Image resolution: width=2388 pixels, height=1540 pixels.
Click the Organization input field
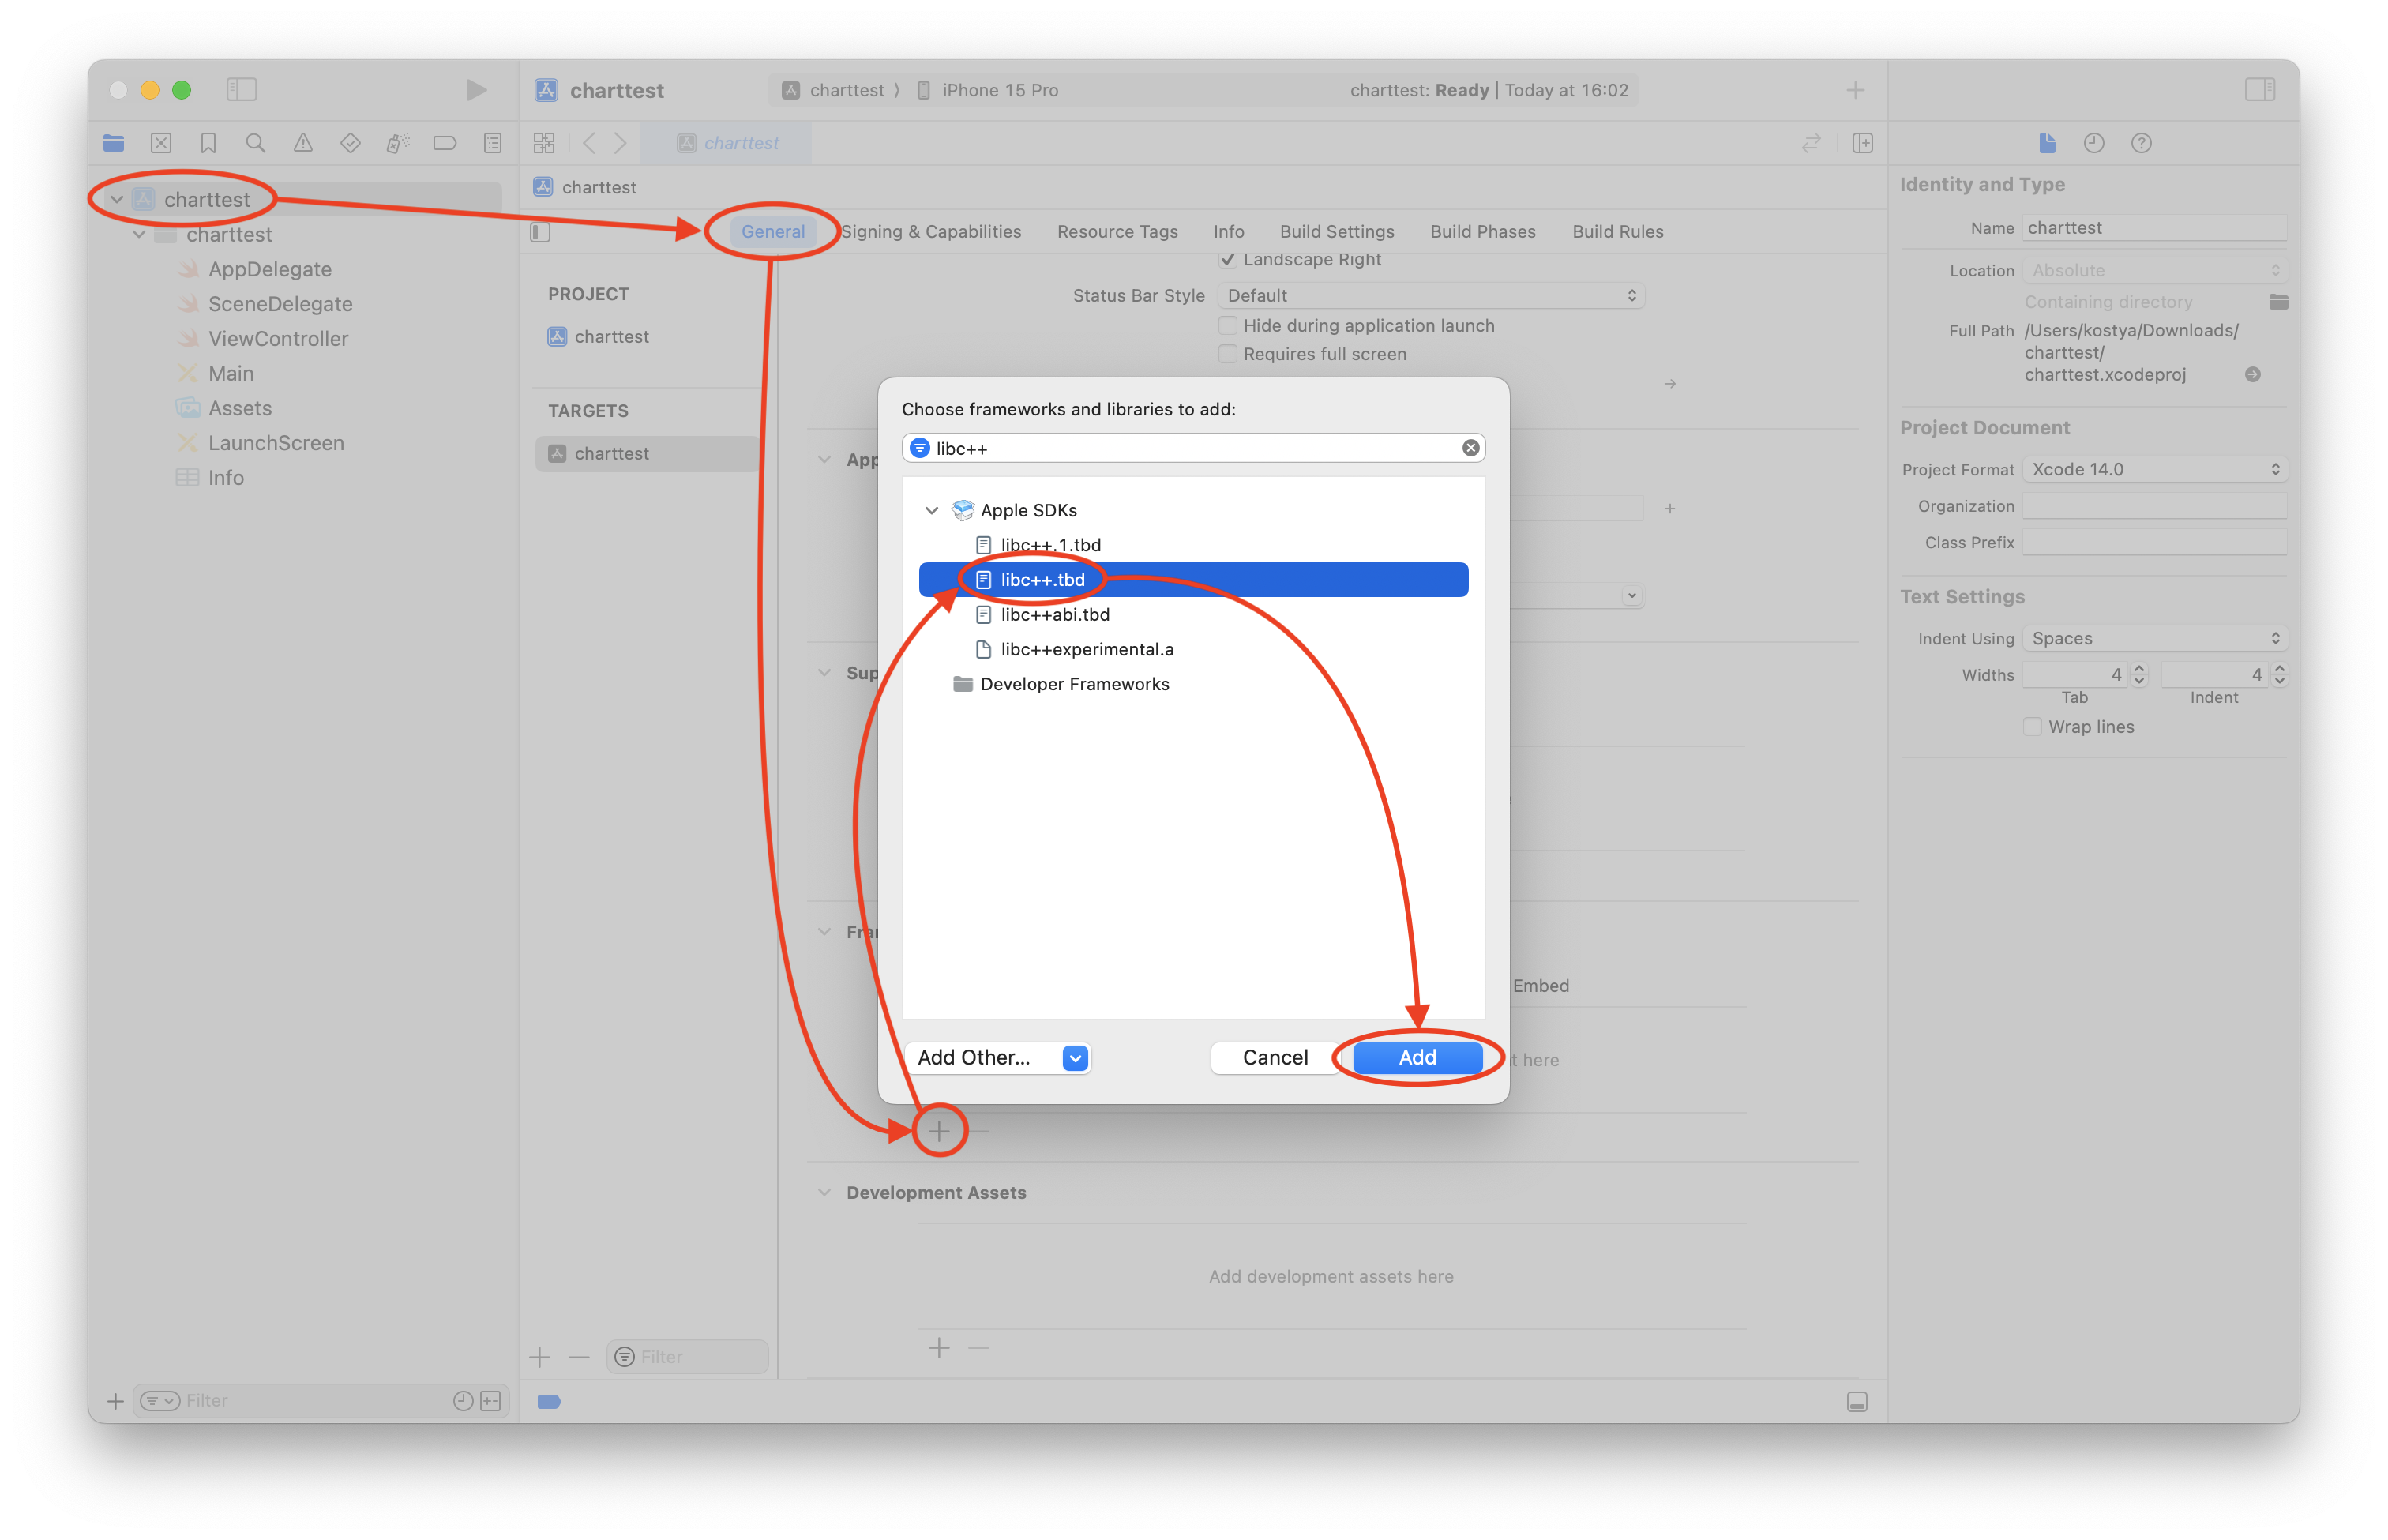[2154, 506]
